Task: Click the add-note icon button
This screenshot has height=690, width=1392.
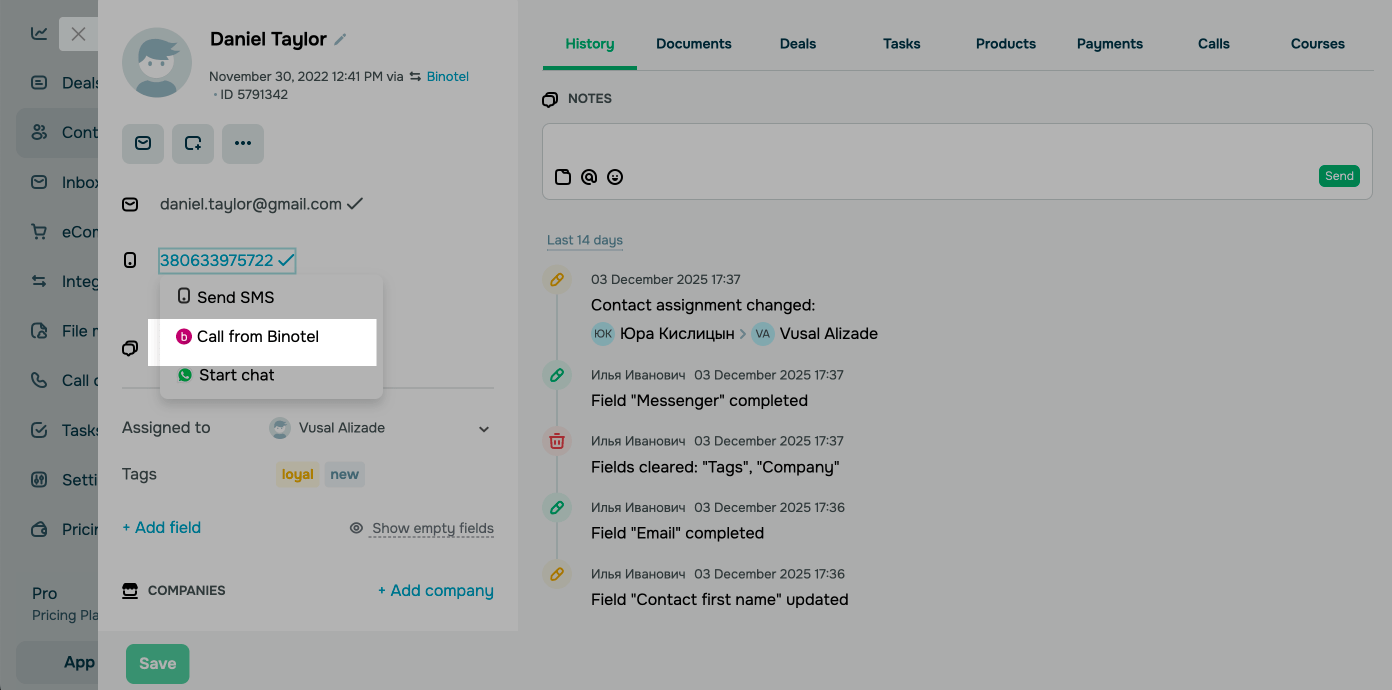Action: pos(193,144)
